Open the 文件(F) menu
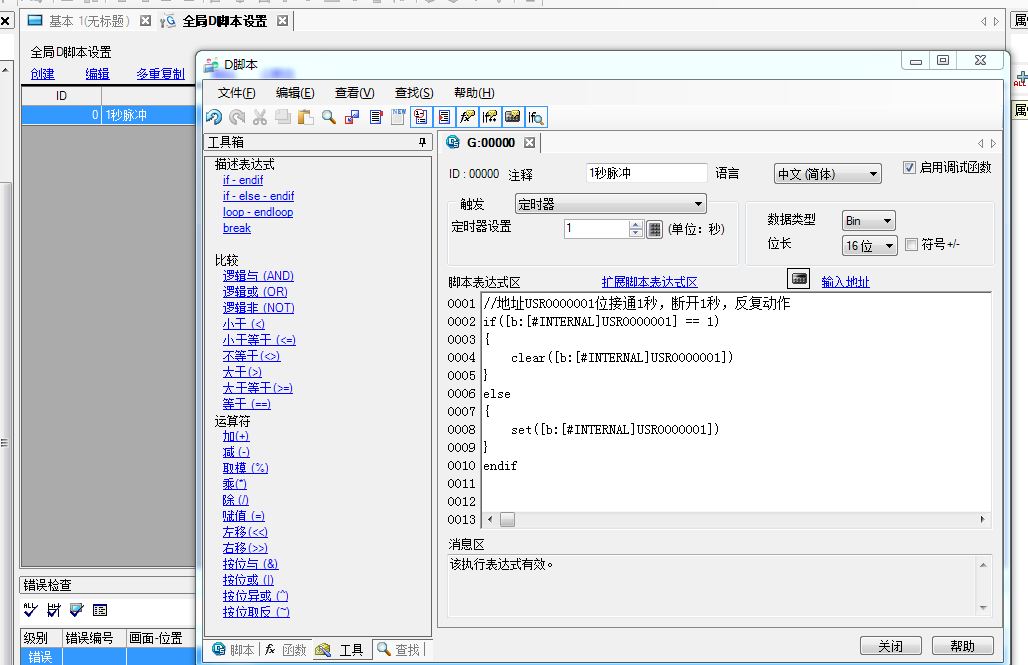 236,93
